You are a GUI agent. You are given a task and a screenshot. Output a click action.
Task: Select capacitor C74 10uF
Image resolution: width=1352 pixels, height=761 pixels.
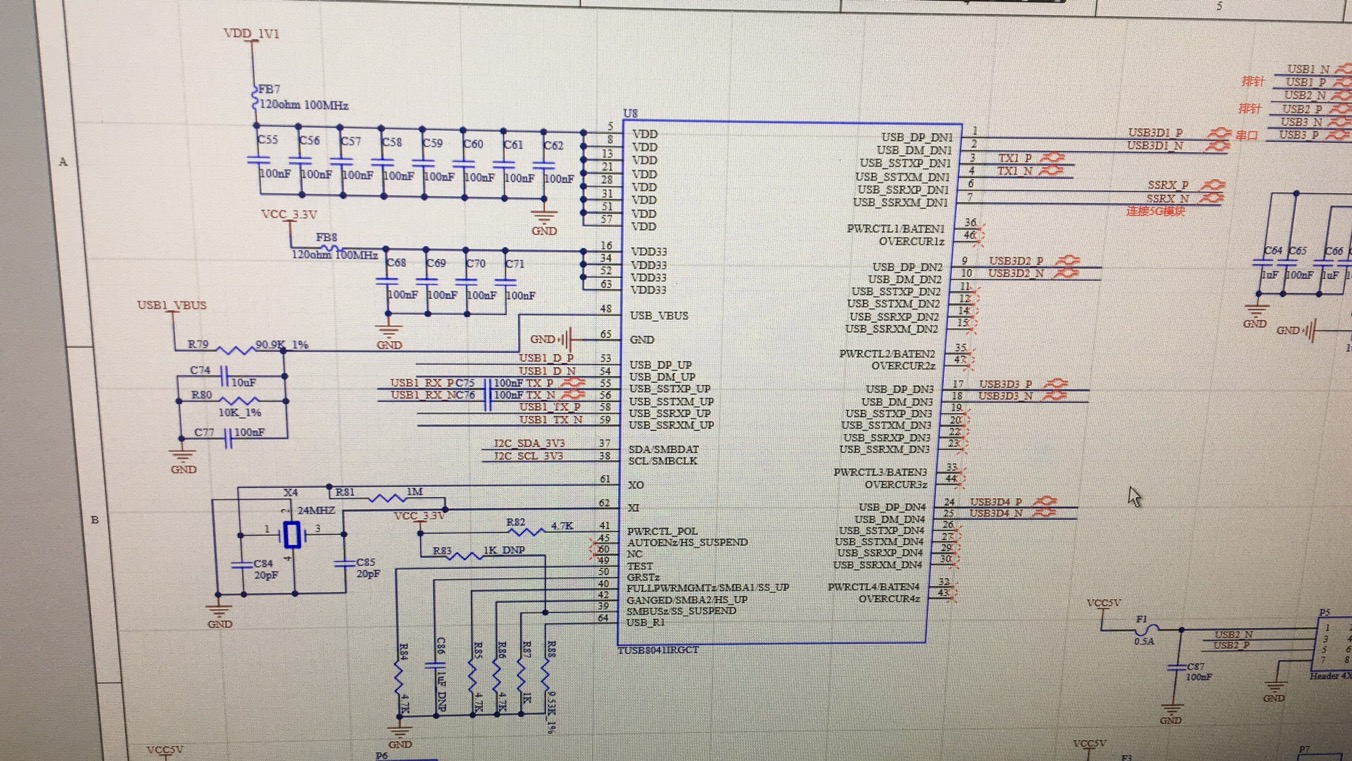226,376
